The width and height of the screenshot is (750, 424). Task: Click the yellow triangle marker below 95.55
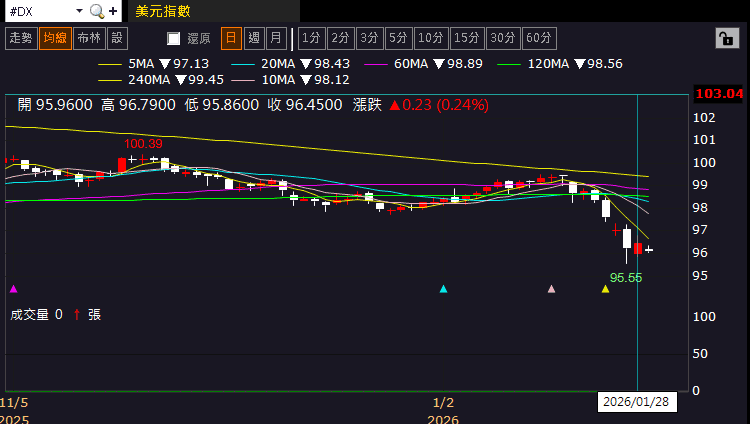pos(605,289)
